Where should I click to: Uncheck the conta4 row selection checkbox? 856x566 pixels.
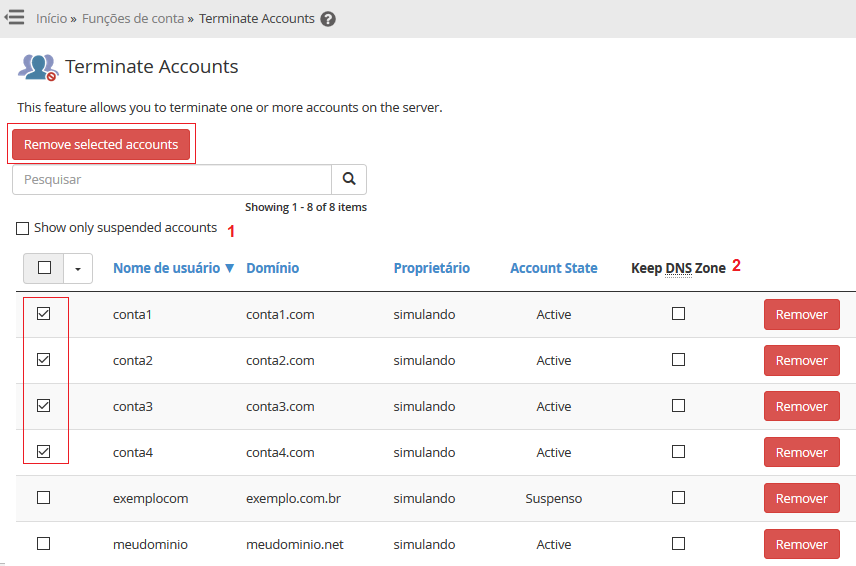[x=44, y=451]
